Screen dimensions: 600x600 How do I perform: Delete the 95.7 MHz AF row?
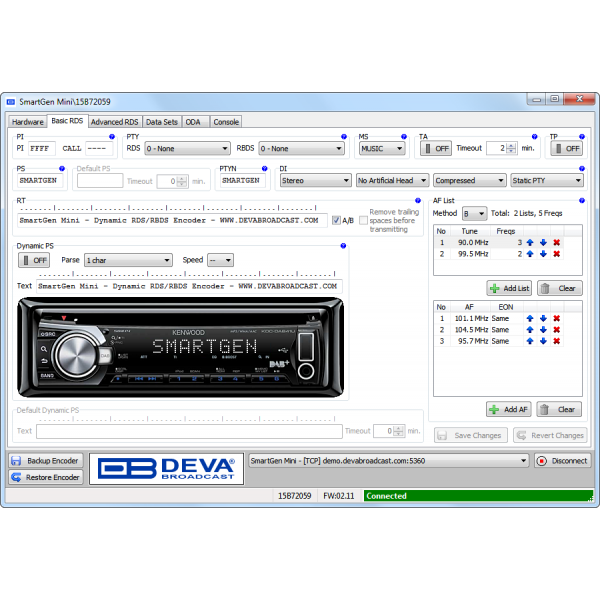(557, 341)
